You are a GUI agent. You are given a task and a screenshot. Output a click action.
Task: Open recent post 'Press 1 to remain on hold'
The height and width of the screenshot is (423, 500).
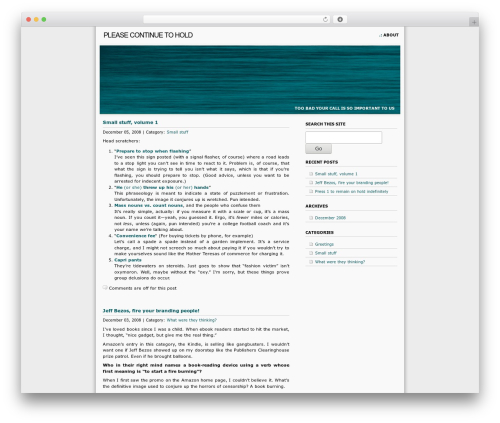tap(351, 191)
